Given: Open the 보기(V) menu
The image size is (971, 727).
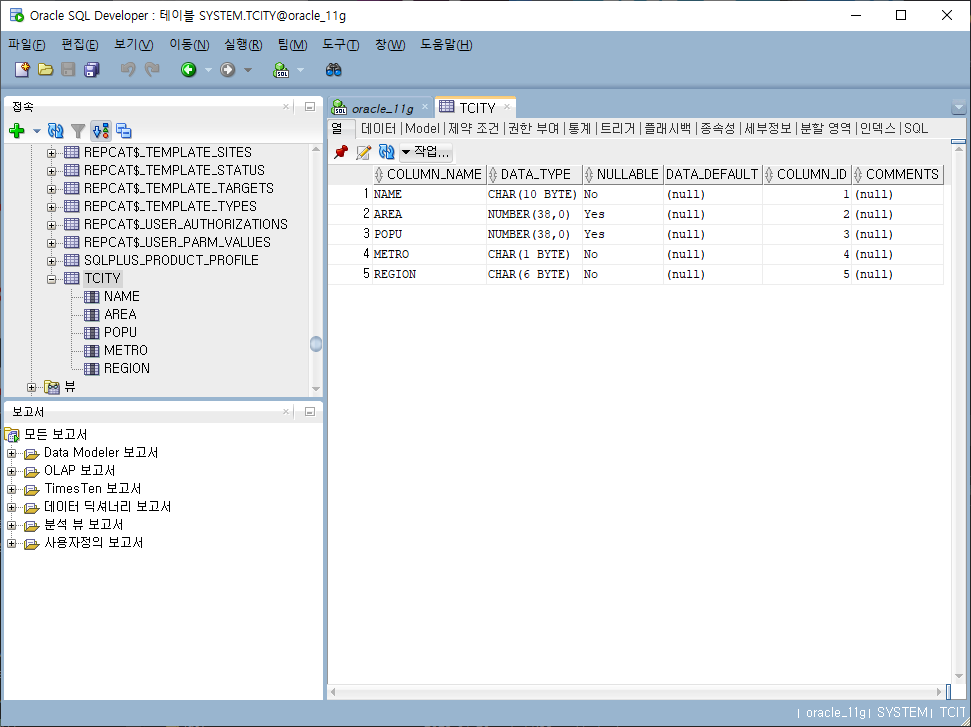Looking at the screenshot, I should coord(133,45).
